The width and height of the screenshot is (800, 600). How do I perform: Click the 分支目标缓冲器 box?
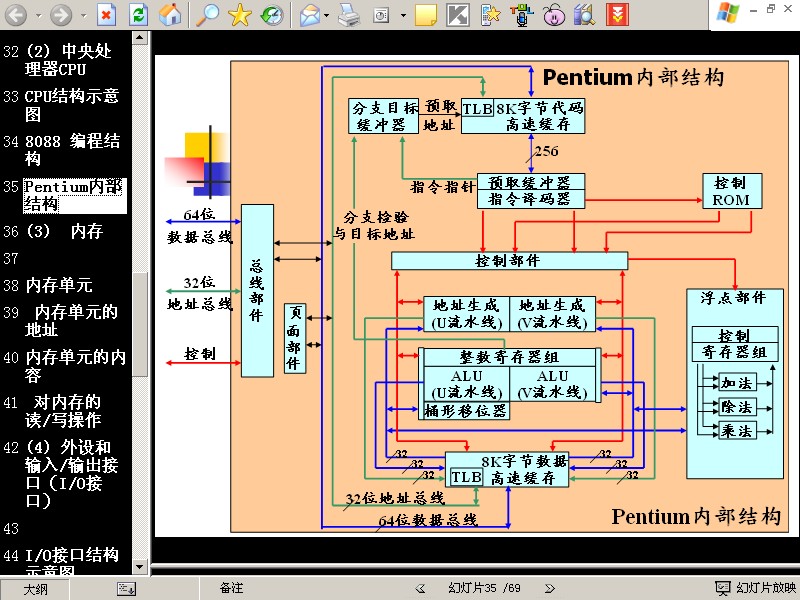383,116
